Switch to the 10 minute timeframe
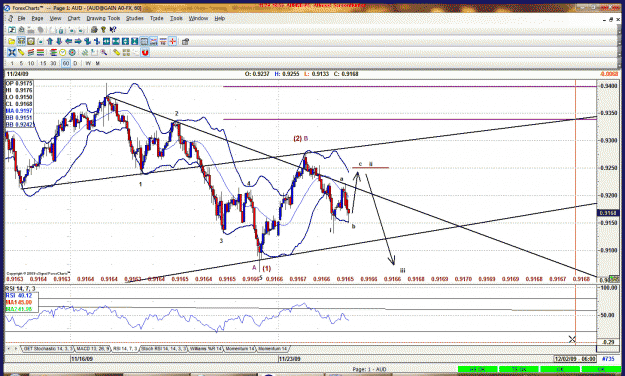The height and width of the screenshot is (376, 625). pos(31,63)
